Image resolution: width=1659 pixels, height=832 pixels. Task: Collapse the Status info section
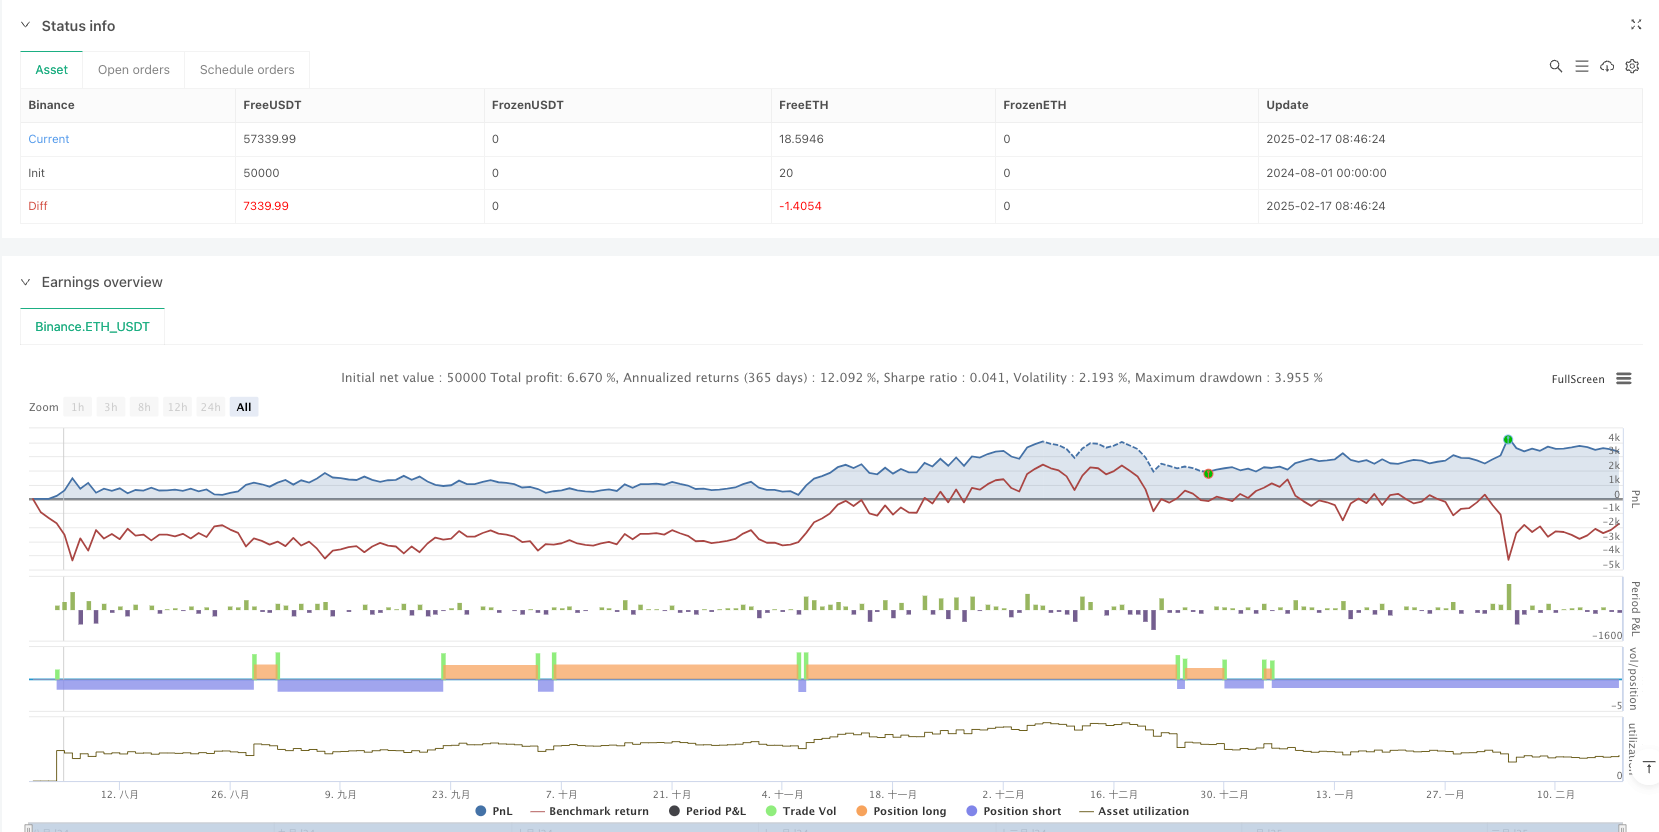point(26,26)
